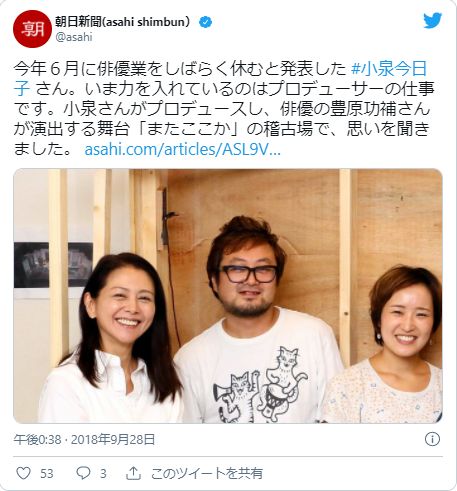Open the Twitter bird logo
457x491 pixels.
(433, 21)
